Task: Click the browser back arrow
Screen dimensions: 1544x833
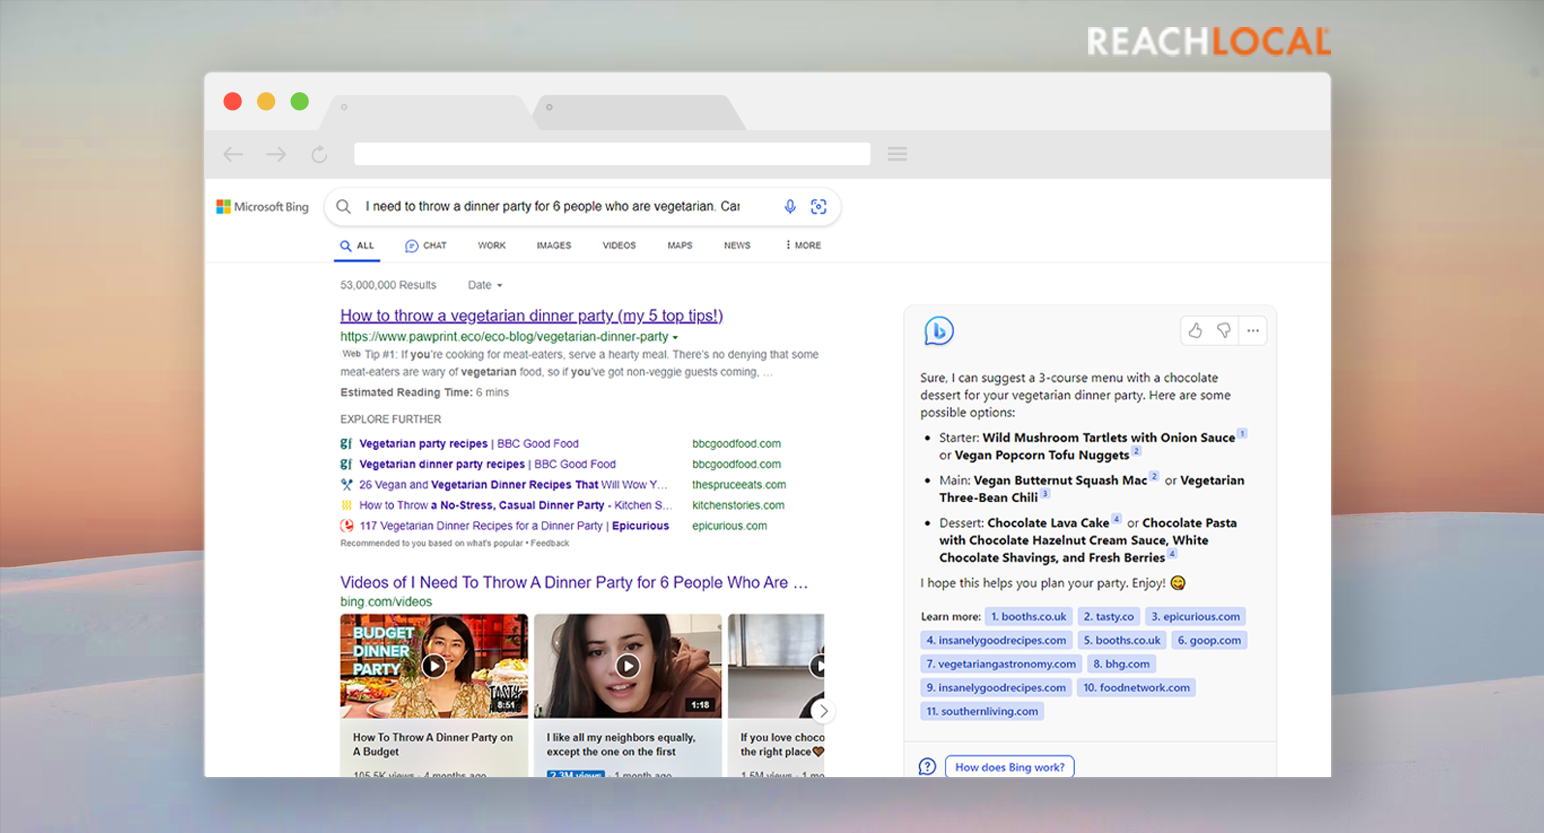Action: 233,154
